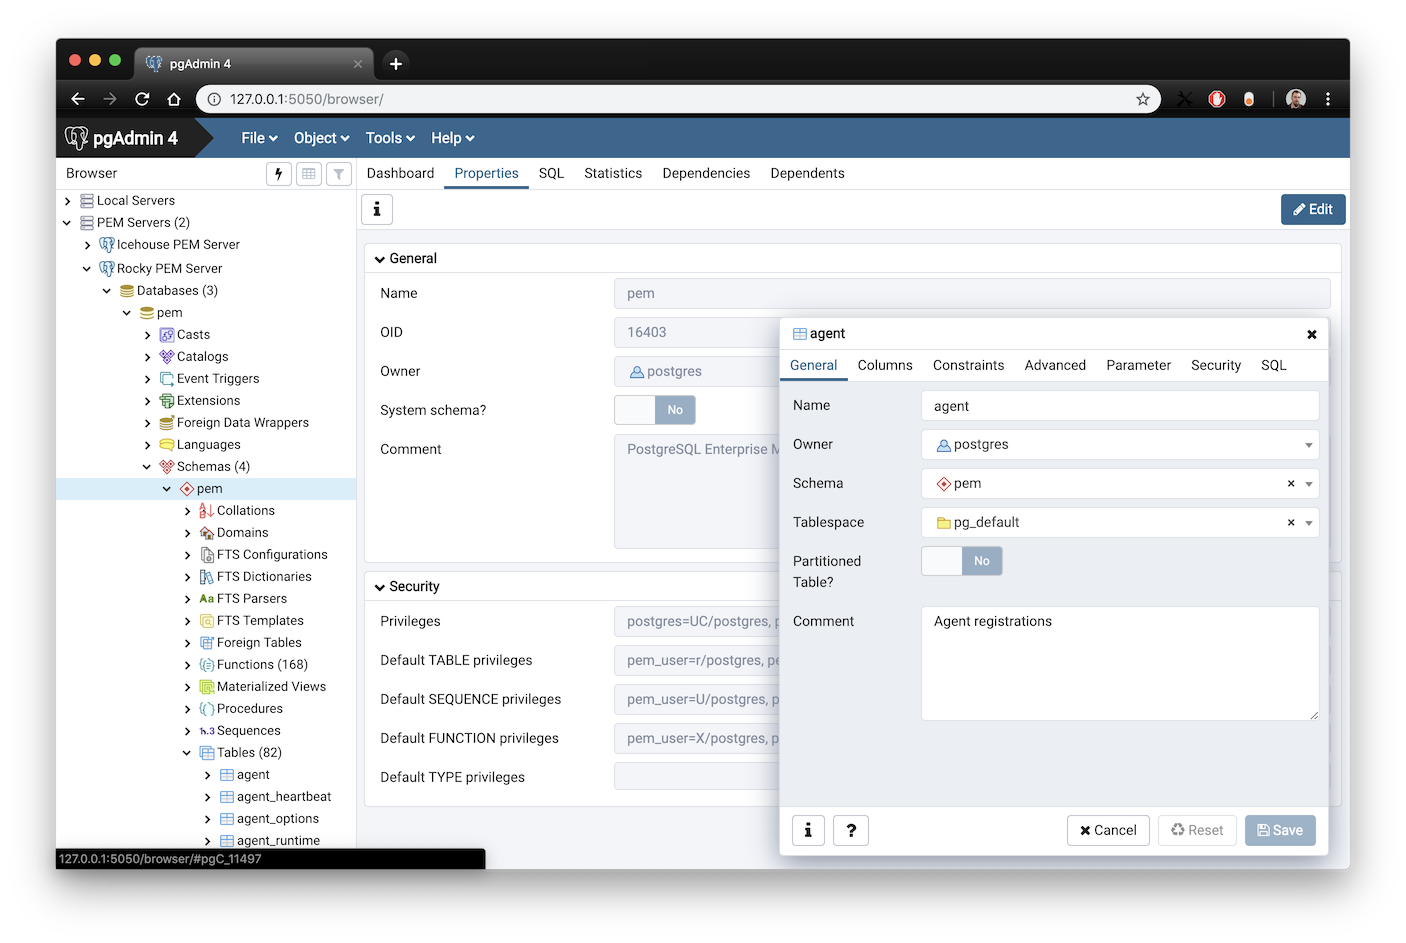Open the Help menu
The height and width of the screenshot is (943, 1406).
452,138
